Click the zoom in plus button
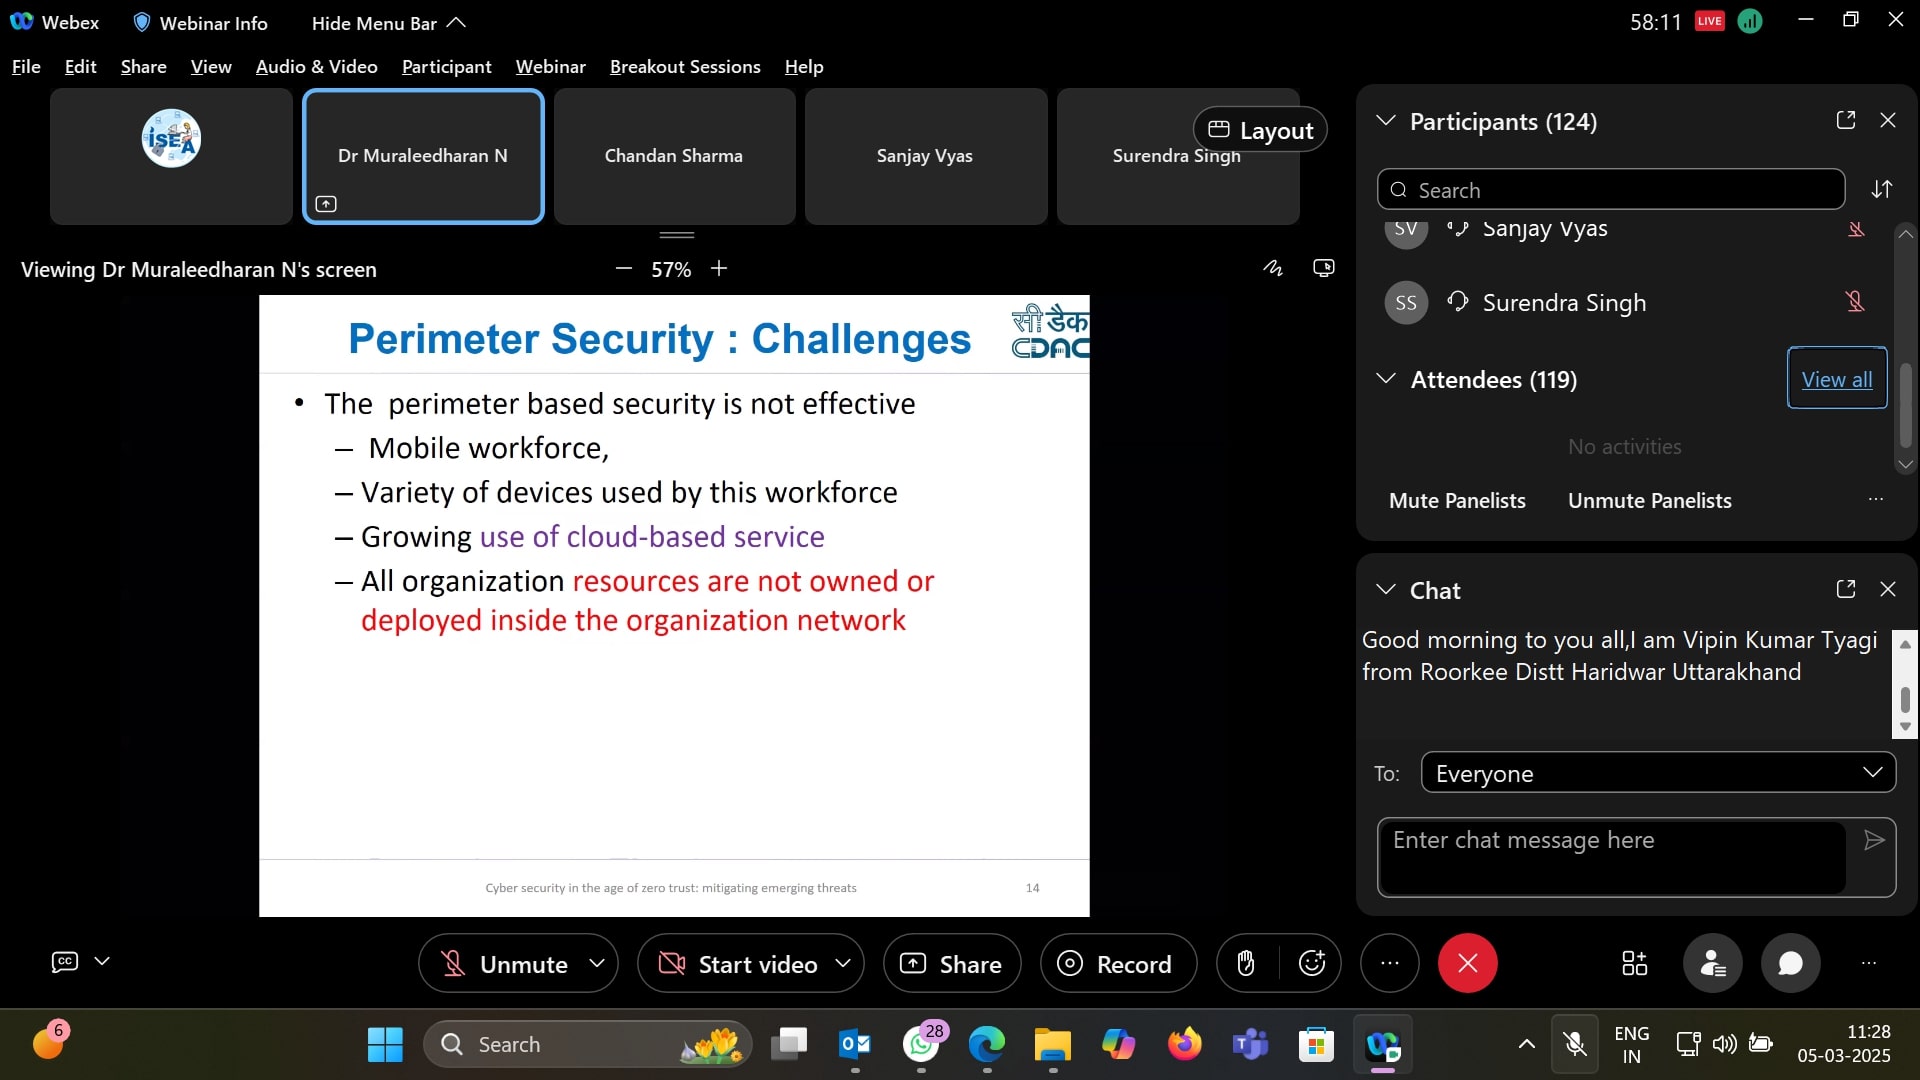 (719, 269)
